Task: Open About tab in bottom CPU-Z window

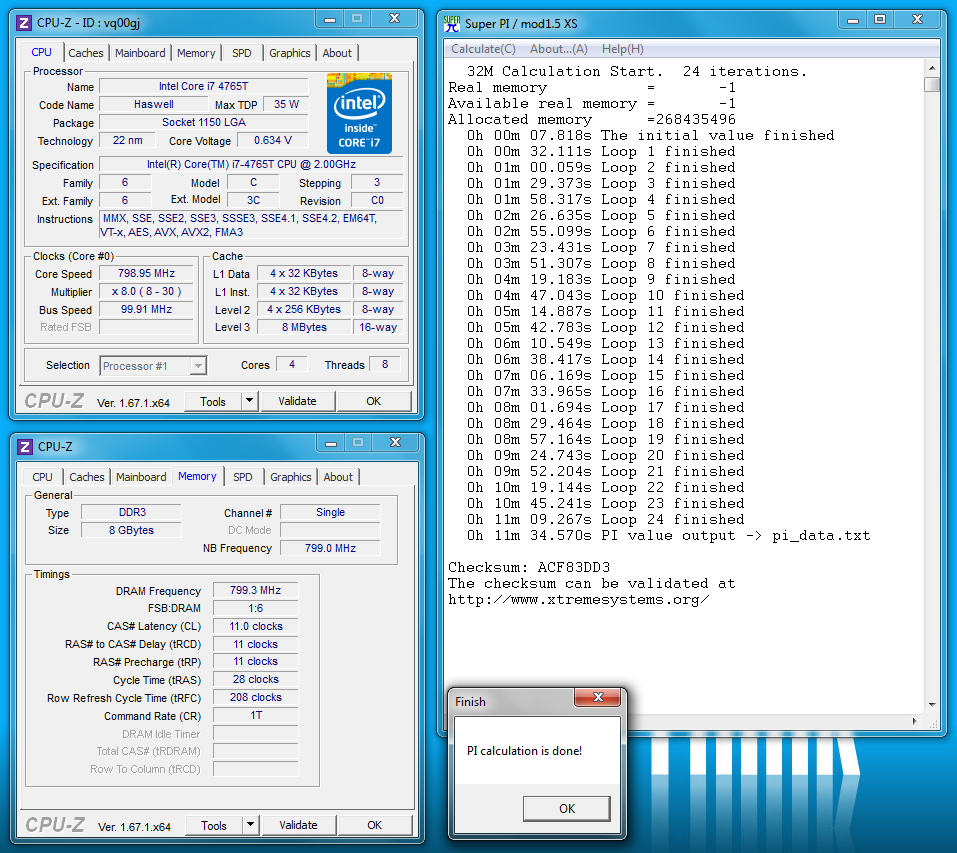Action: (x=338, y=477)
